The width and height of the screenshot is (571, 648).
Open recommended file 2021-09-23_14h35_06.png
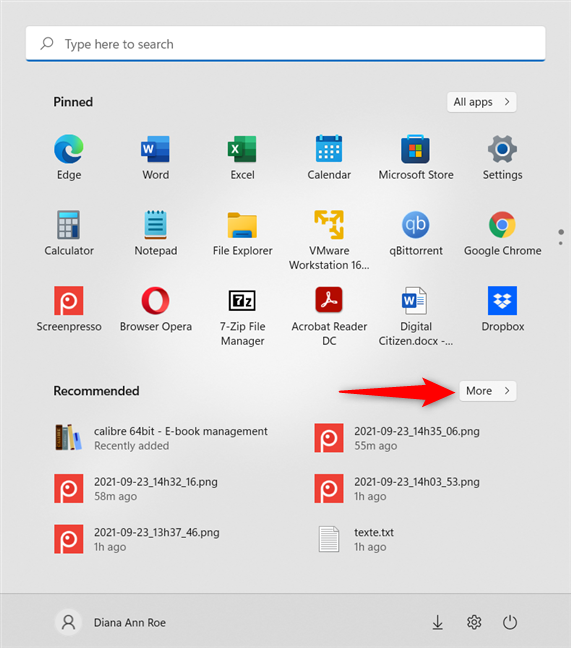pos(397,438)
